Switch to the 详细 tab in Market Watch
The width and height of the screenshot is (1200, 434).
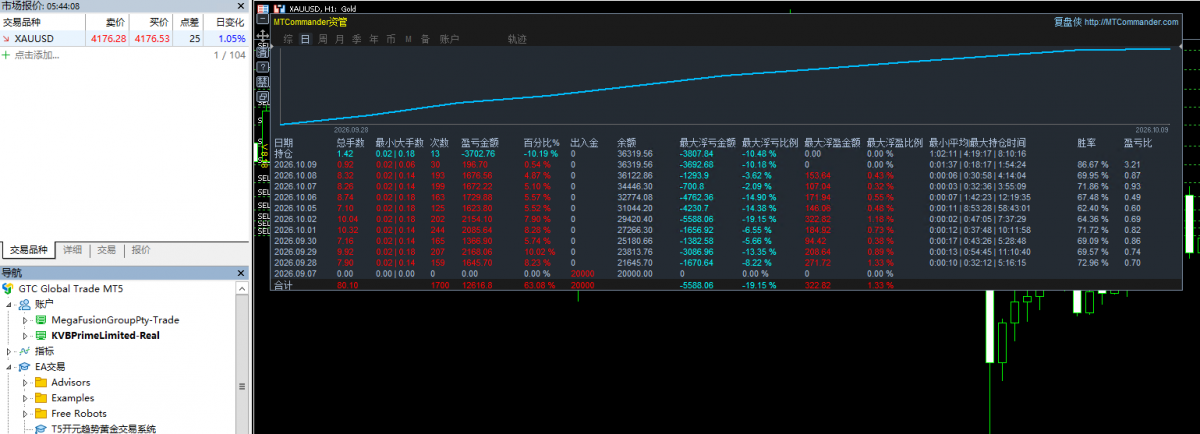pyautogui.click(x=72, y=250)
